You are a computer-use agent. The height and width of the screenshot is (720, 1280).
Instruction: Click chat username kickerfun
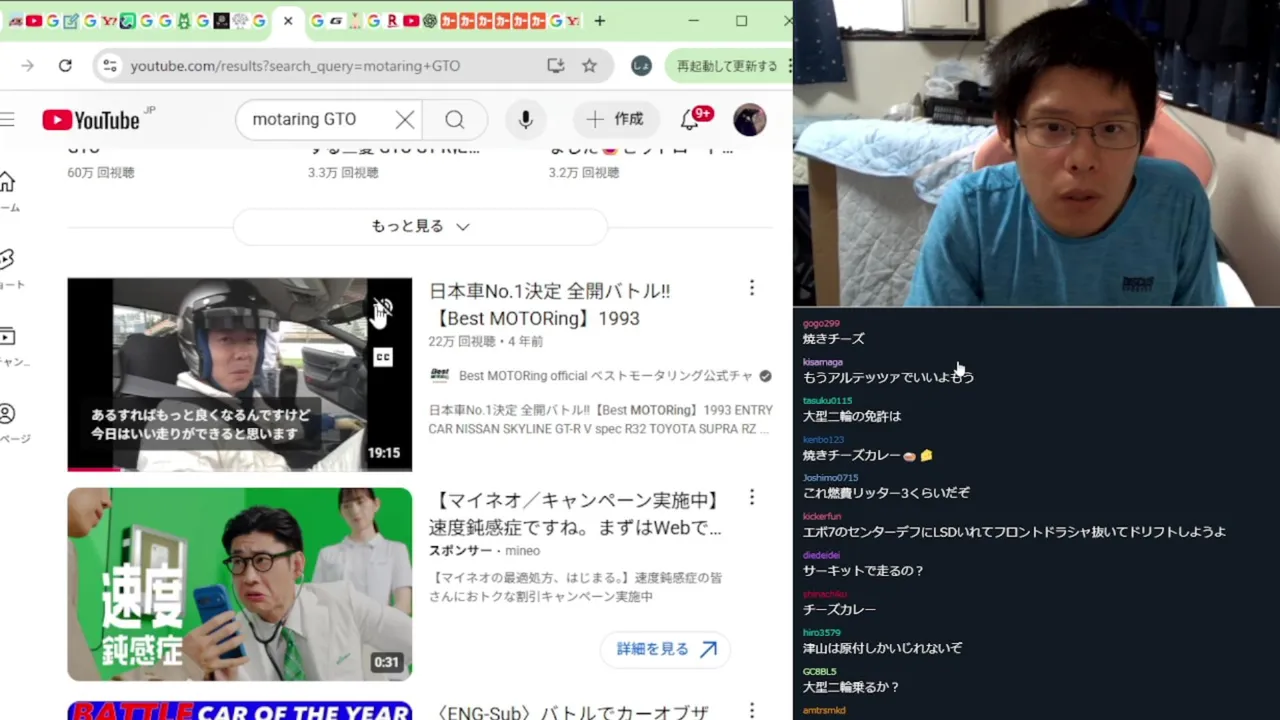pyautogui.click(x=822, y=517)
